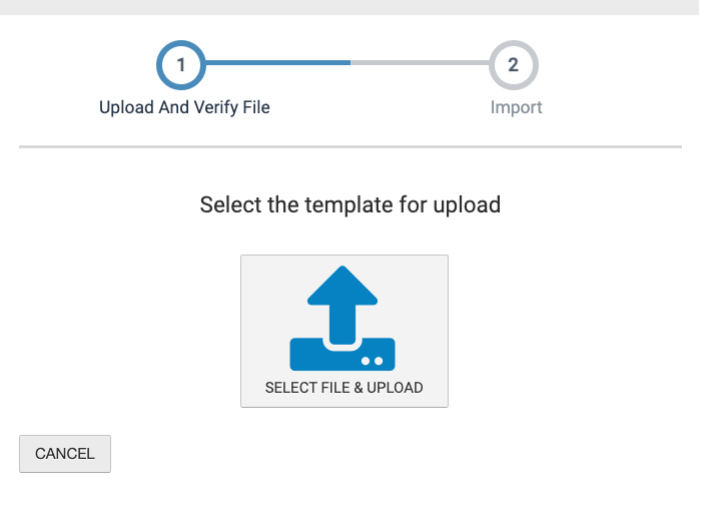Screen dimensions: 701x516
Task: Click the two white dots on drive icon
Action: [x=372, y=361]
